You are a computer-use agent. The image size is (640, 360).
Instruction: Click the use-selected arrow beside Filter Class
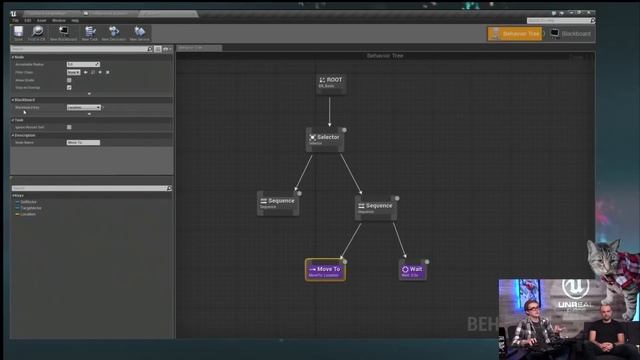pyautogui.click(x=86, y=72)
